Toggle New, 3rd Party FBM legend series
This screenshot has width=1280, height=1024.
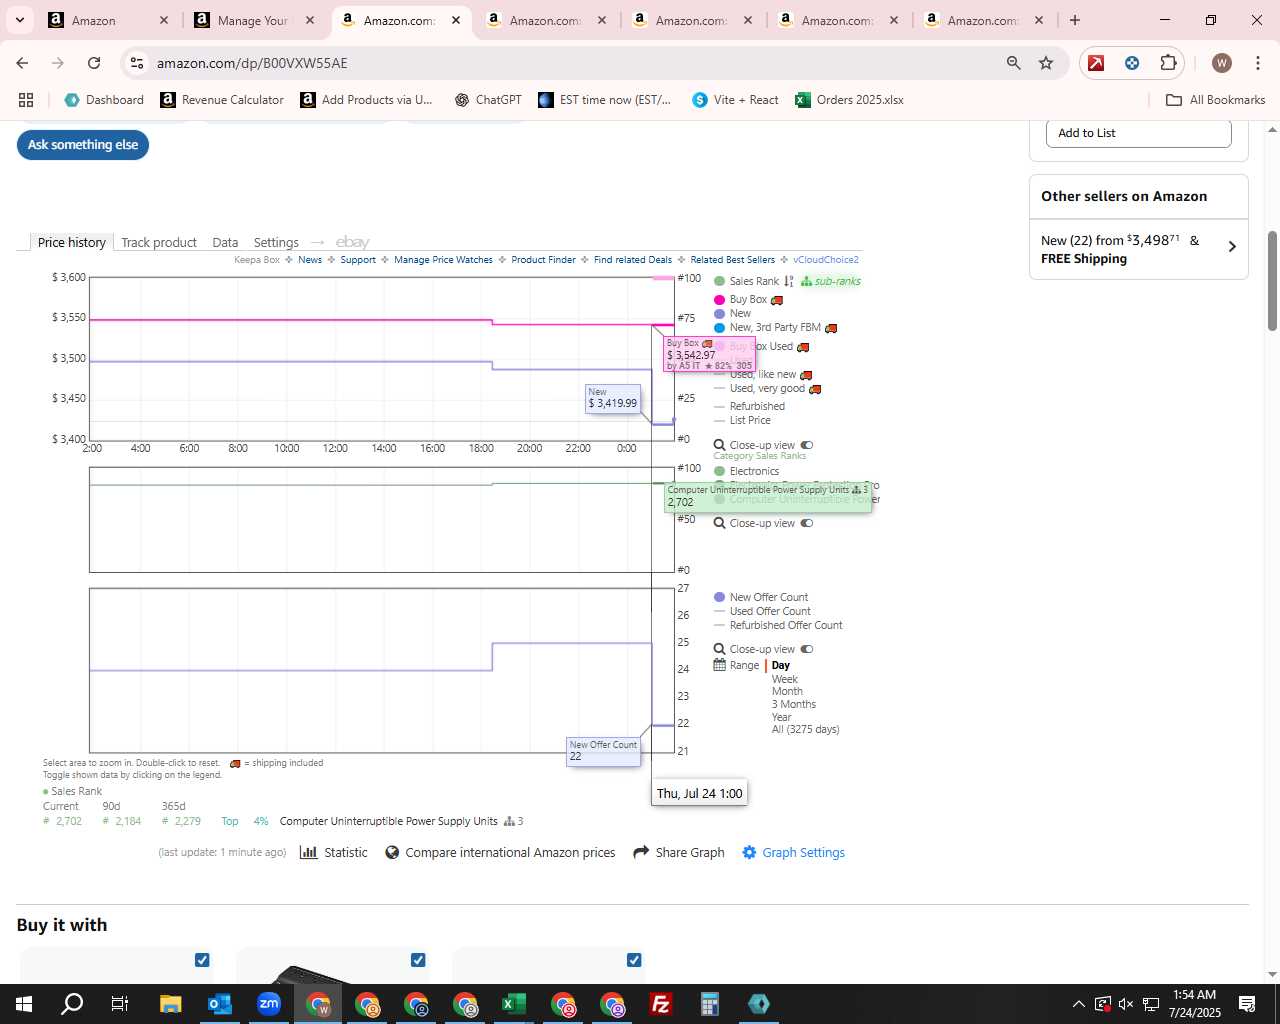pyautogui.click(x=767, y=327)
